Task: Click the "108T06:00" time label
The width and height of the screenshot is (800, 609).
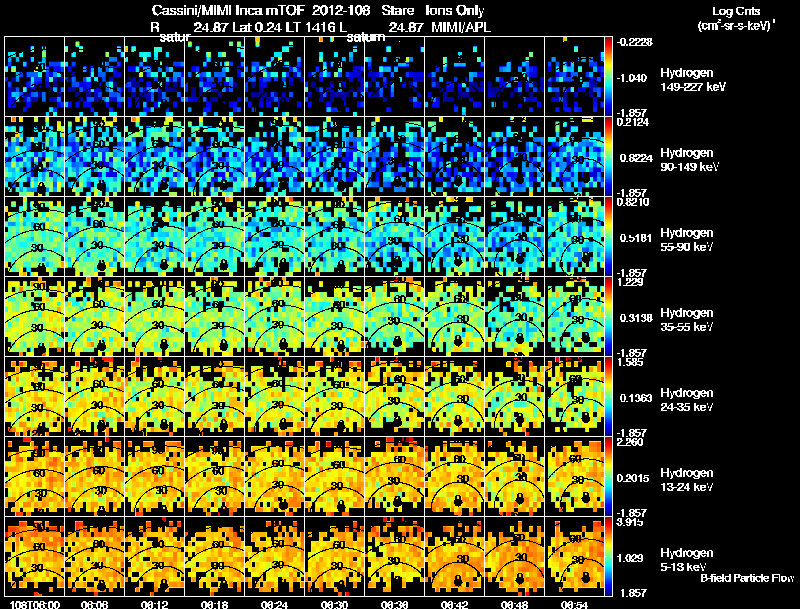Action: coord(35,604)
